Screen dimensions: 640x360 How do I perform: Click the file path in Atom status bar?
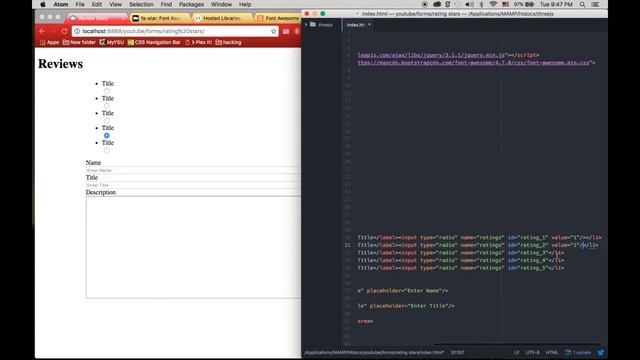click(374, 353)
